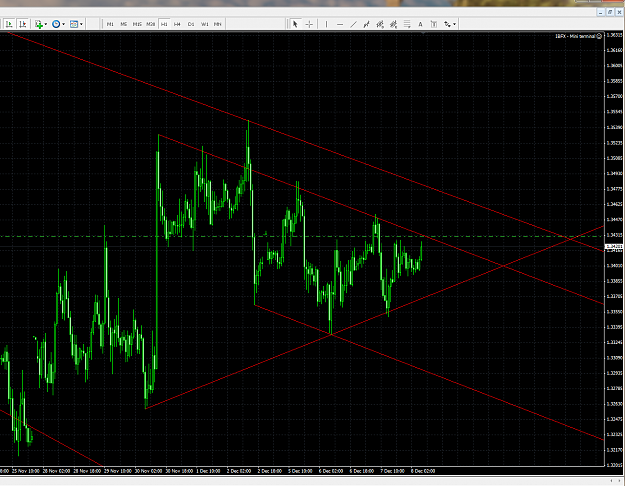Viewport: 625px width, 486px height.
Task: Switch to W1 weekly timeframe
Action: (204, 24)
